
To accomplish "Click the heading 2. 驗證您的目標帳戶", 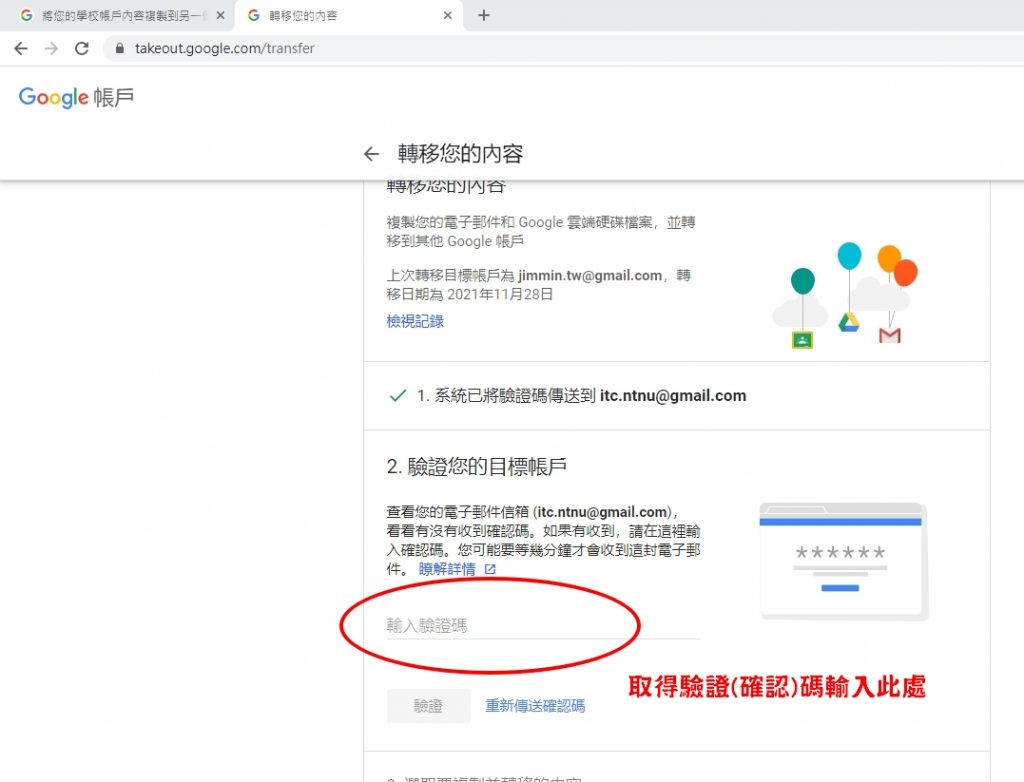I will 476,466.
